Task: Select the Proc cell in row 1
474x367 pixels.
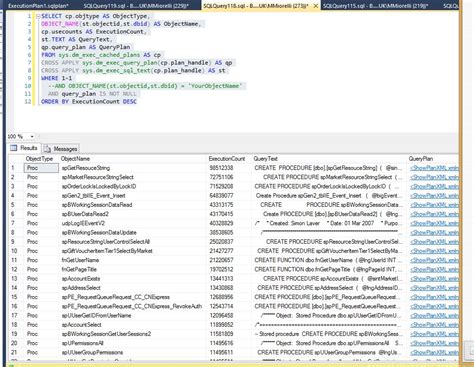Action: pyautogui.click(x=42, y=168)
